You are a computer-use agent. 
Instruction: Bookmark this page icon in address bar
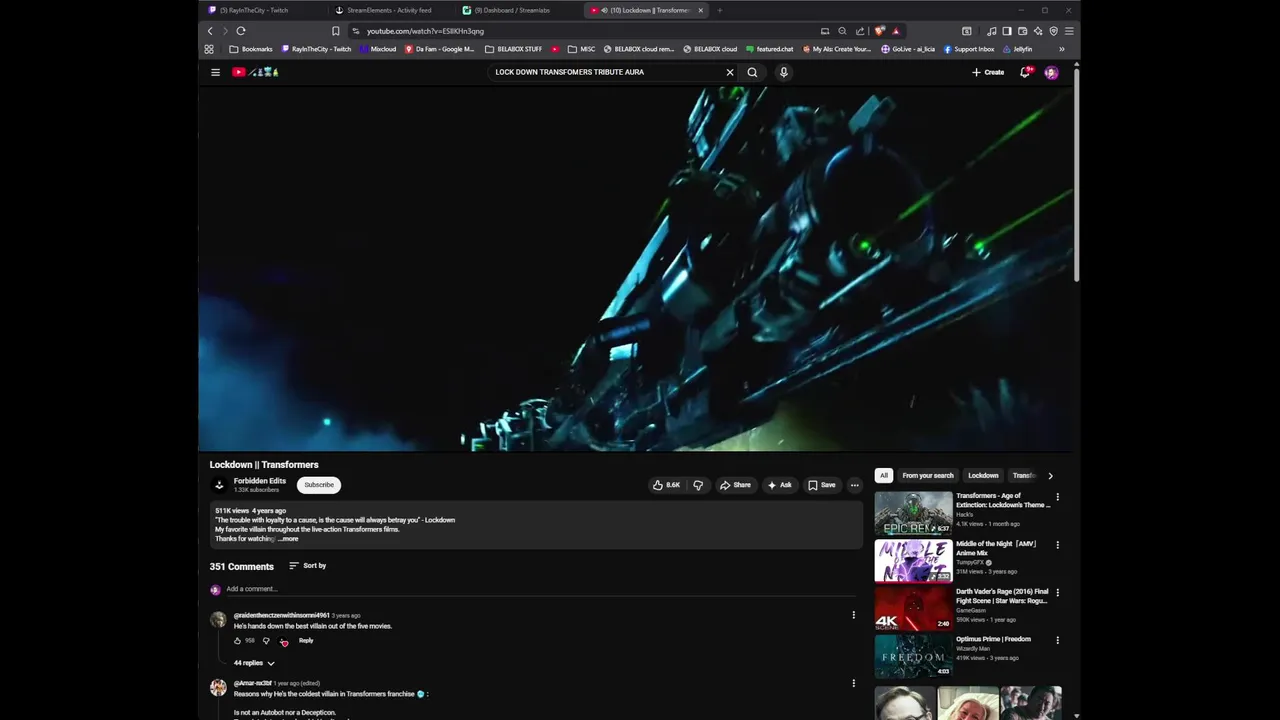pyautogui.click(x=336, y=31)
